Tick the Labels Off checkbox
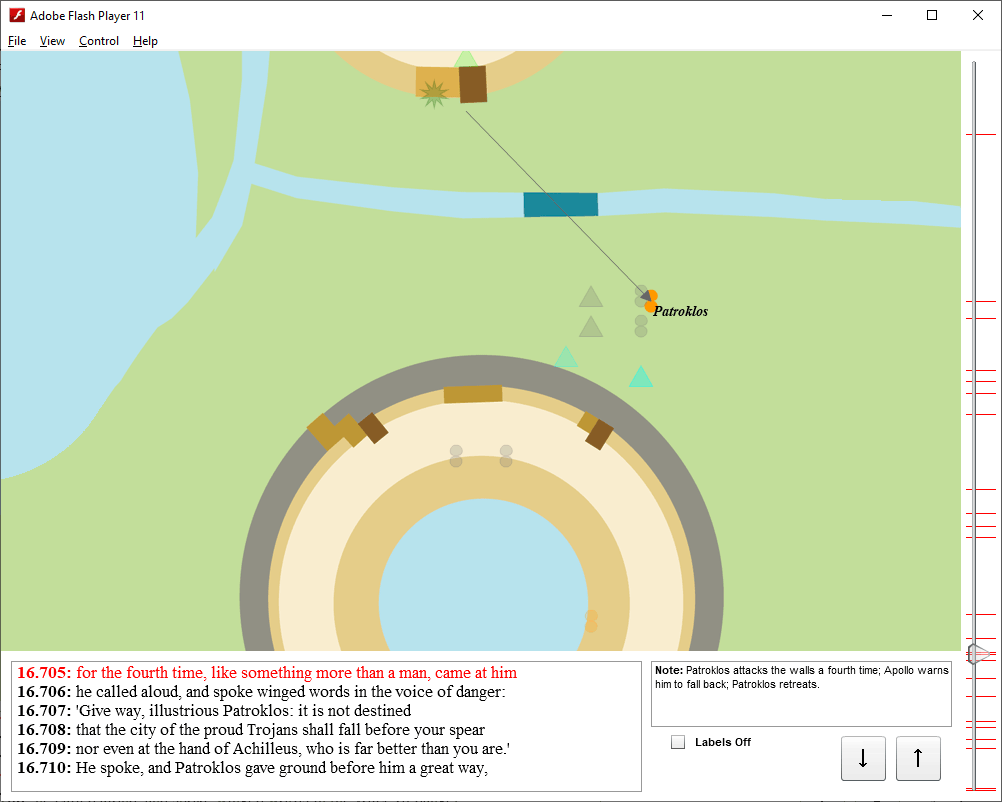This screenshot has width=1002, height=802. 678,742
